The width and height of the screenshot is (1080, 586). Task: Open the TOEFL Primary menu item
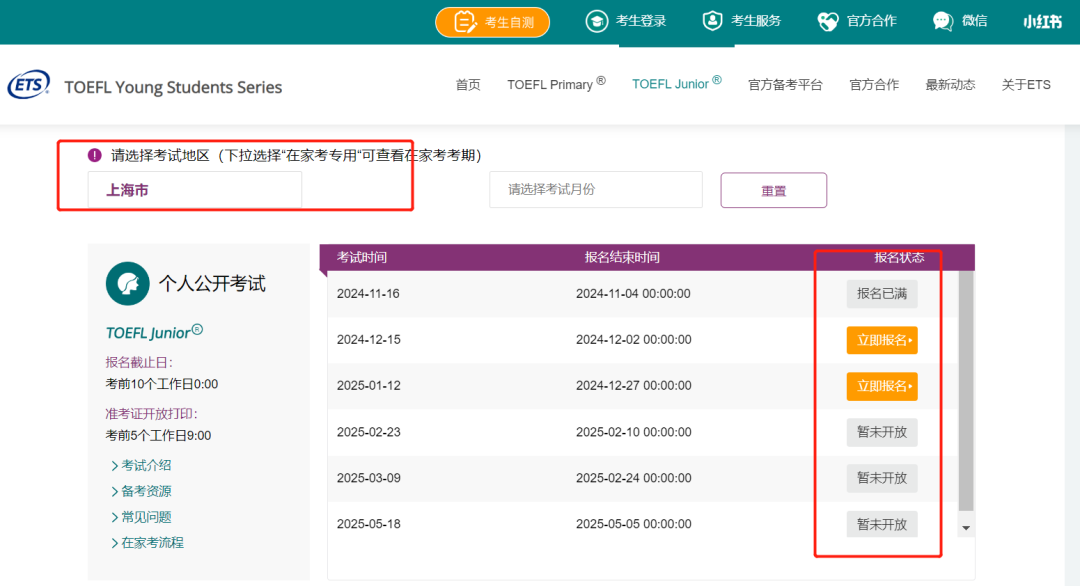click(x=555, y=85)
